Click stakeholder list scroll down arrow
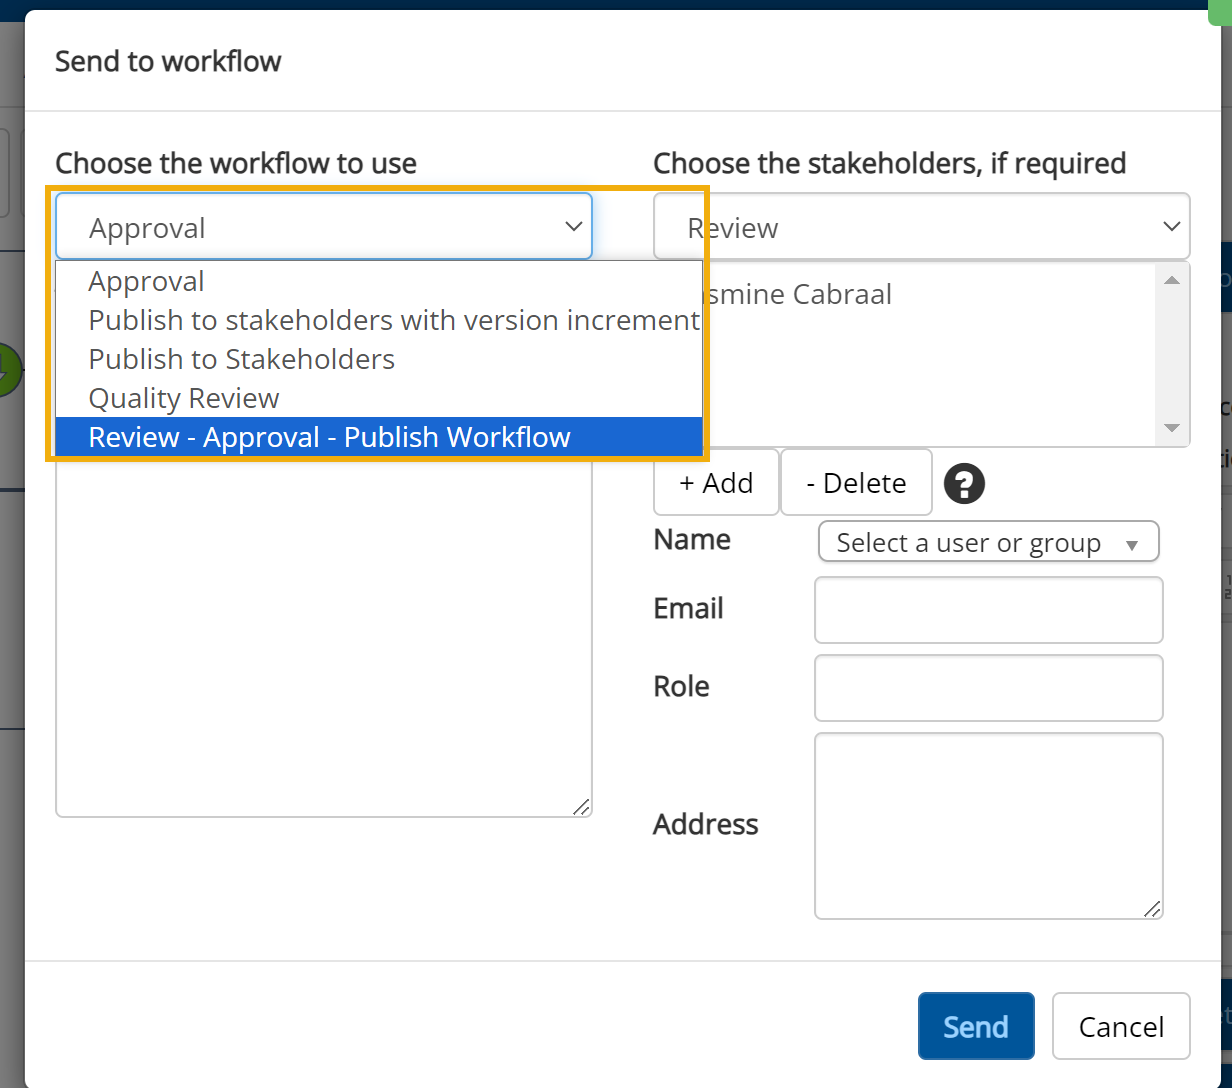 (x=1172, y=428)
